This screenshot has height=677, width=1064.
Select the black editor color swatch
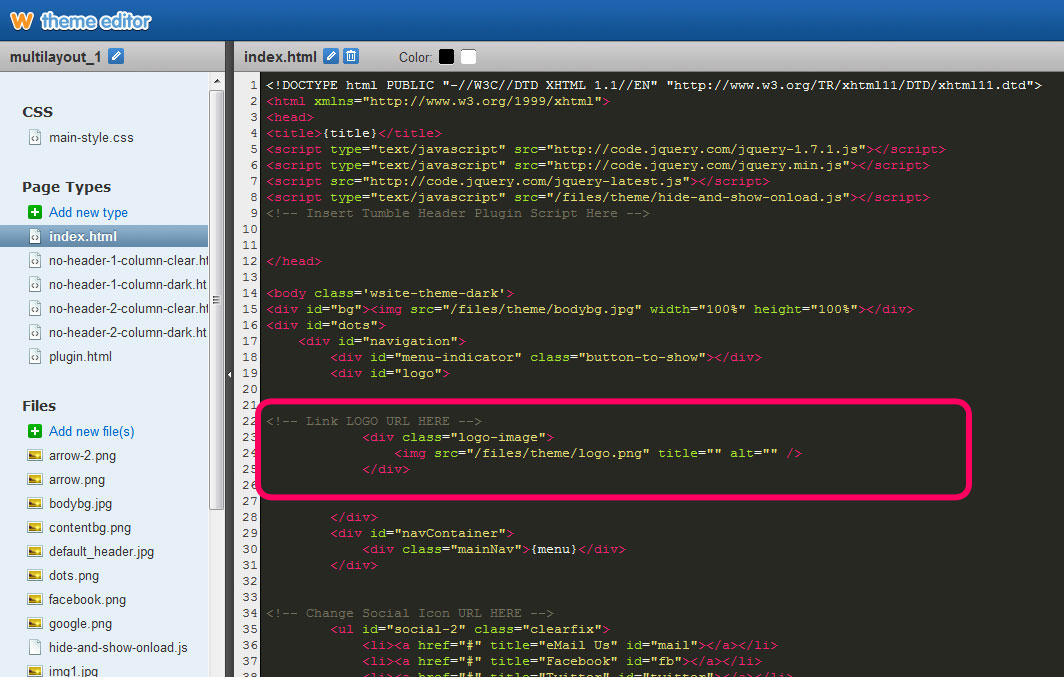446,57
